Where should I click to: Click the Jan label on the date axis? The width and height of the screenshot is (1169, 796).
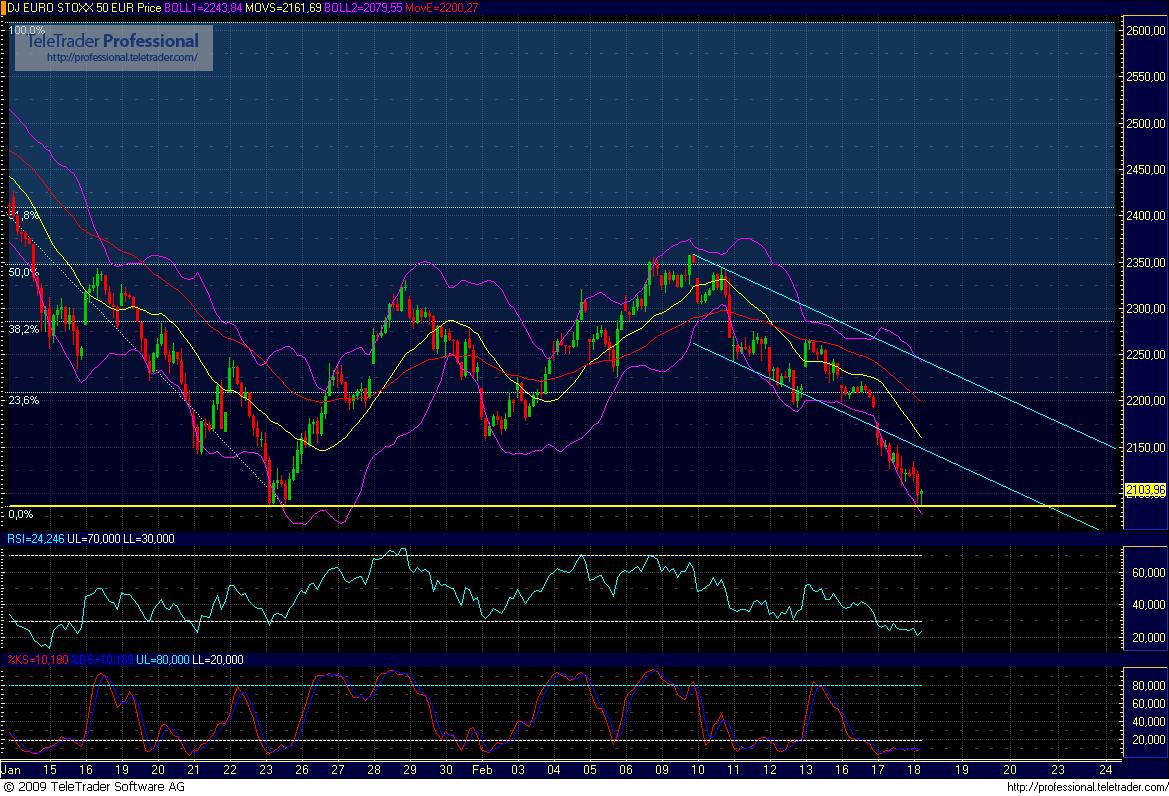point(12,771)
